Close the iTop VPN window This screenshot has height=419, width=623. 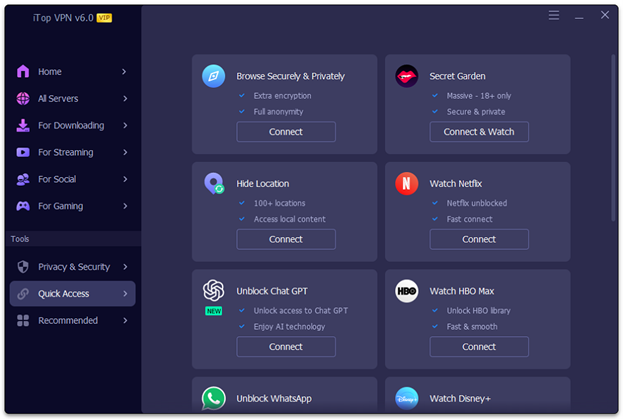(x=605, y=15)
